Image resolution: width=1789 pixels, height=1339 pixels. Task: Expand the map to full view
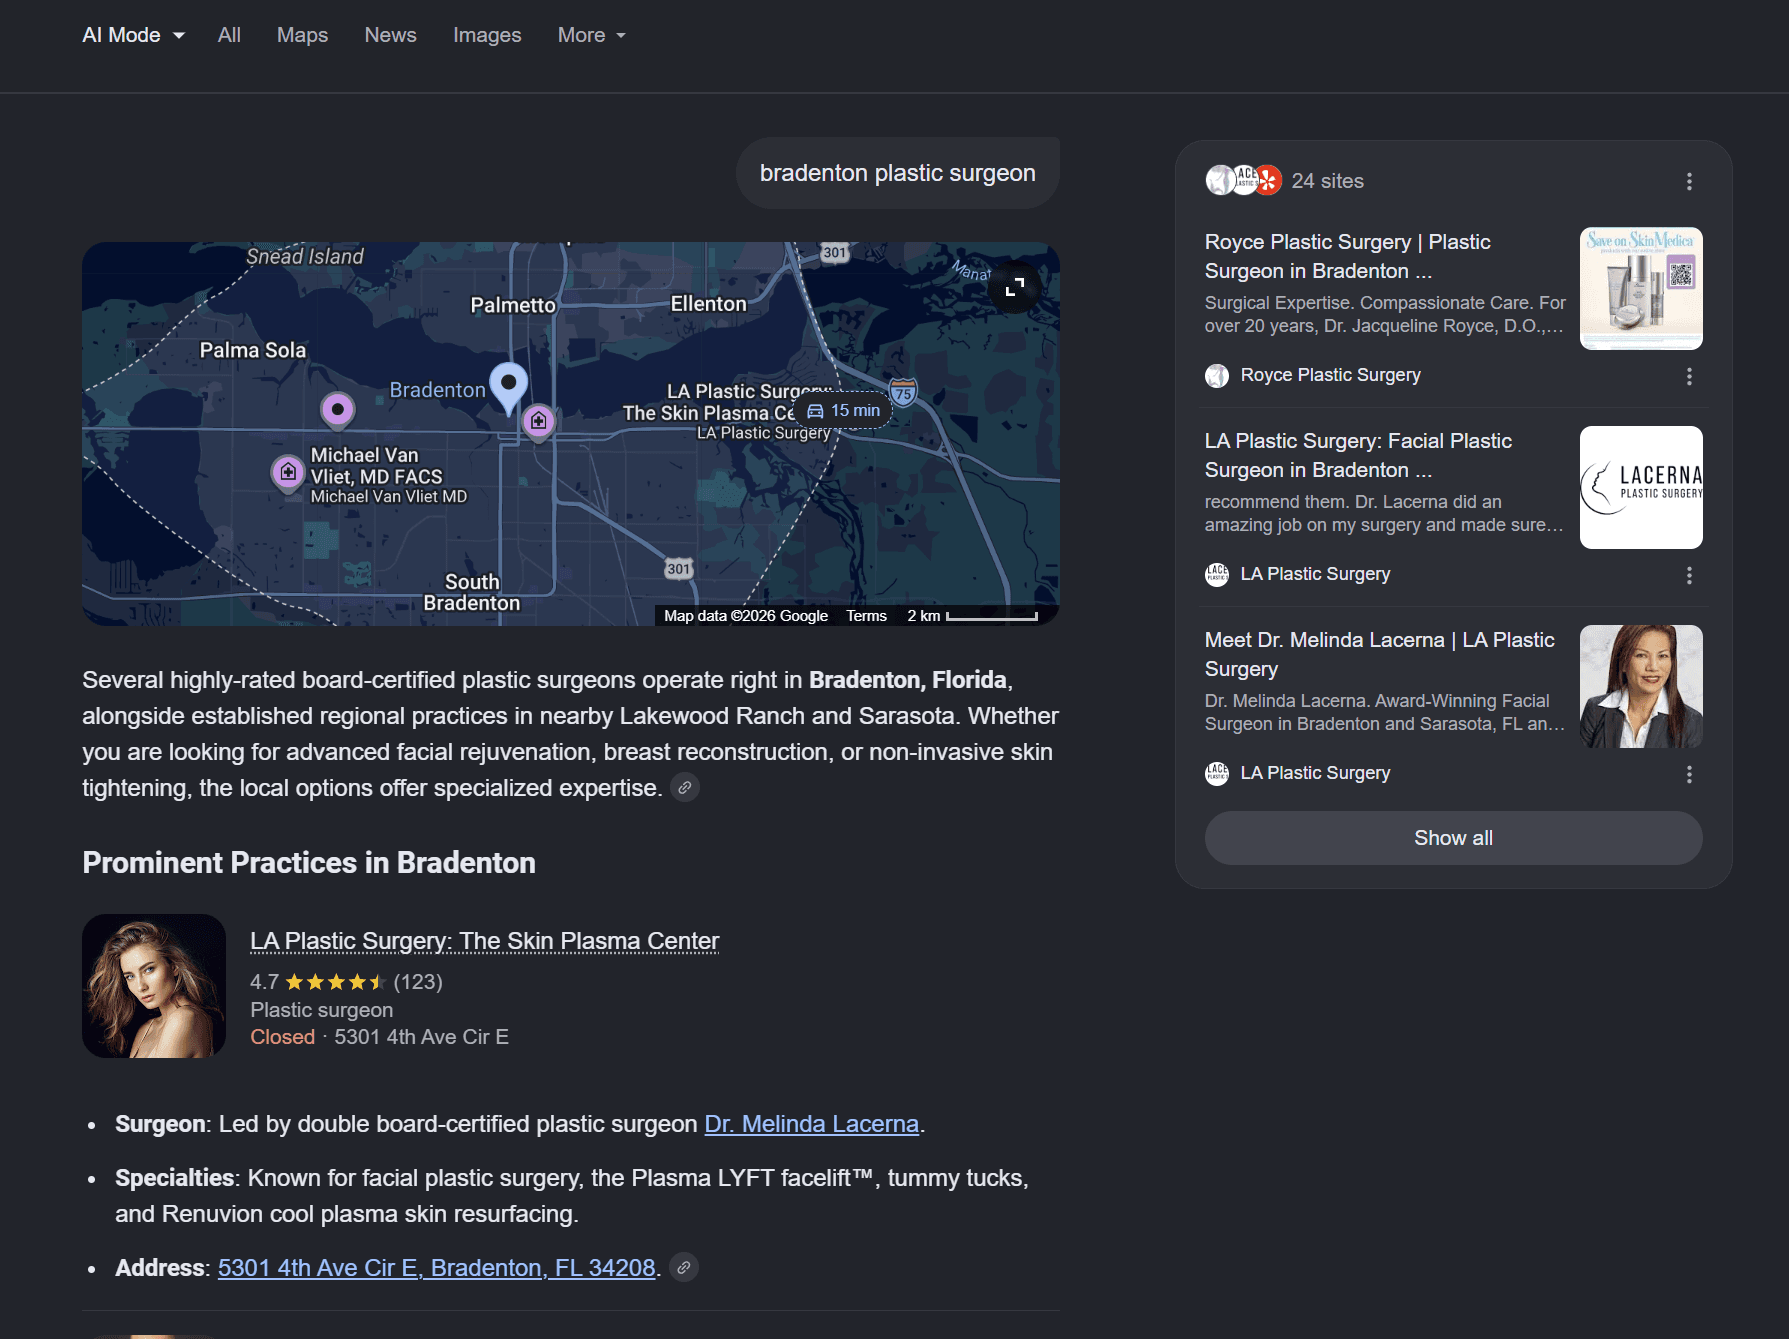tap(1014, 287)
